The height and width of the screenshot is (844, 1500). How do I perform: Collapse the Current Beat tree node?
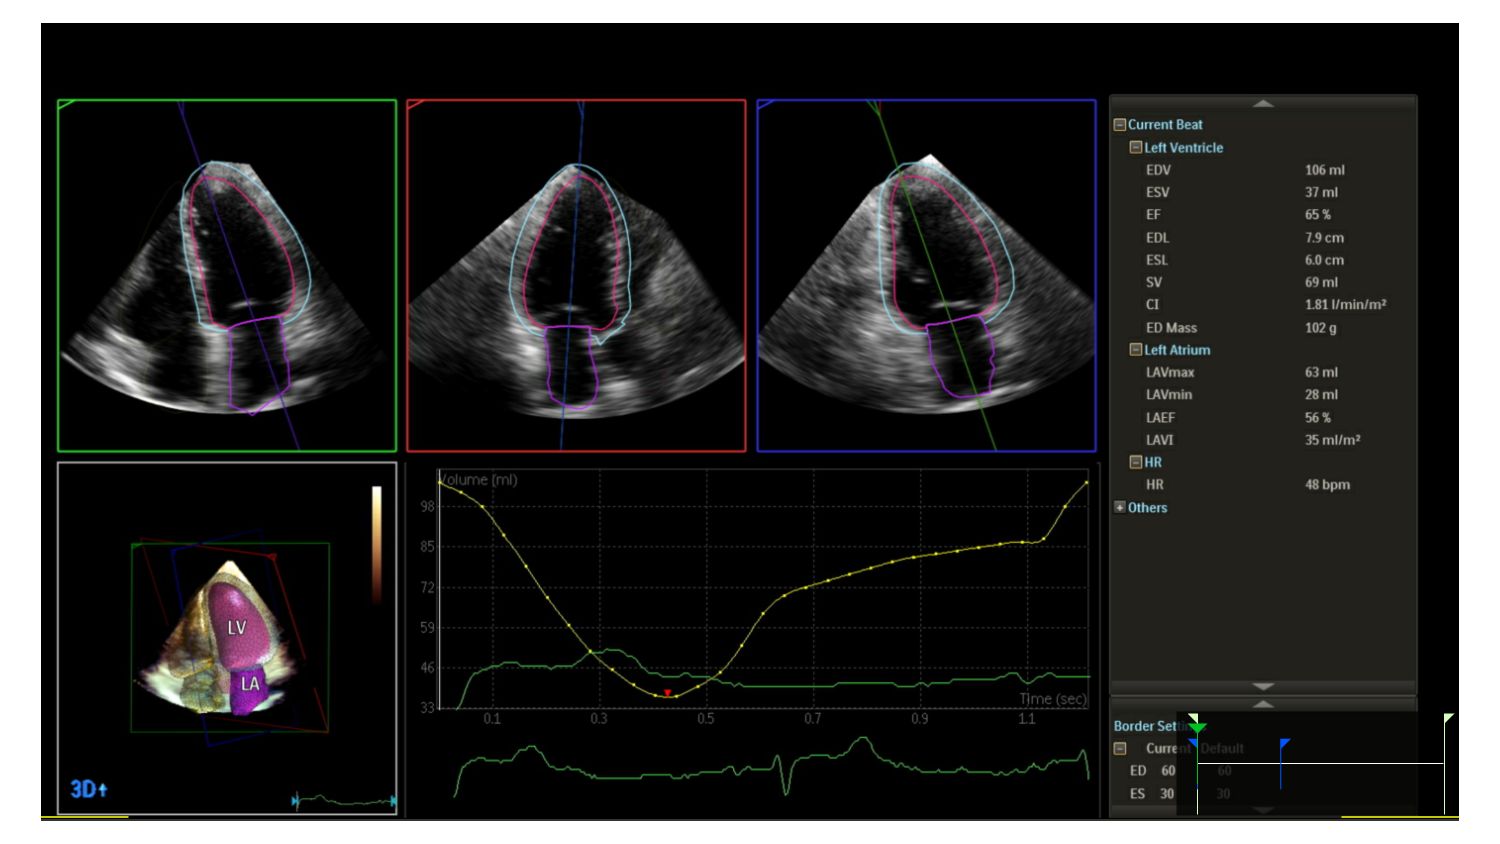point(1120,125)
